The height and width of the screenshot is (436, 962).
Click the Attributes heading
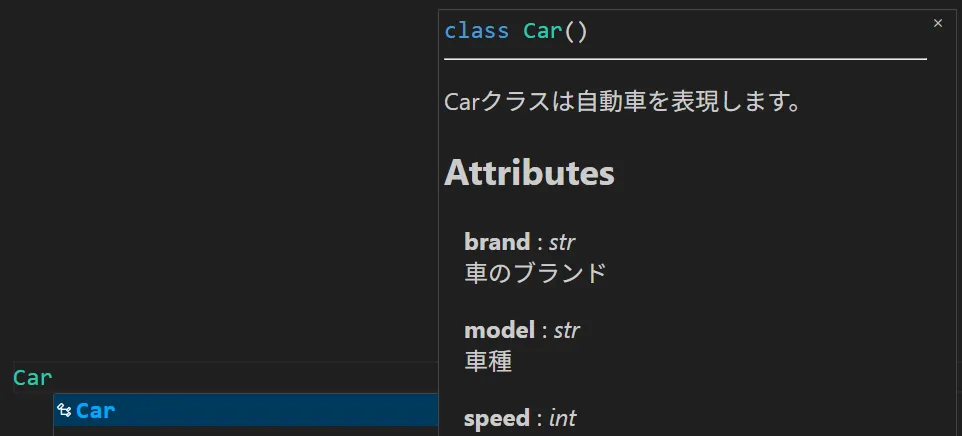(x=529, y=173)
